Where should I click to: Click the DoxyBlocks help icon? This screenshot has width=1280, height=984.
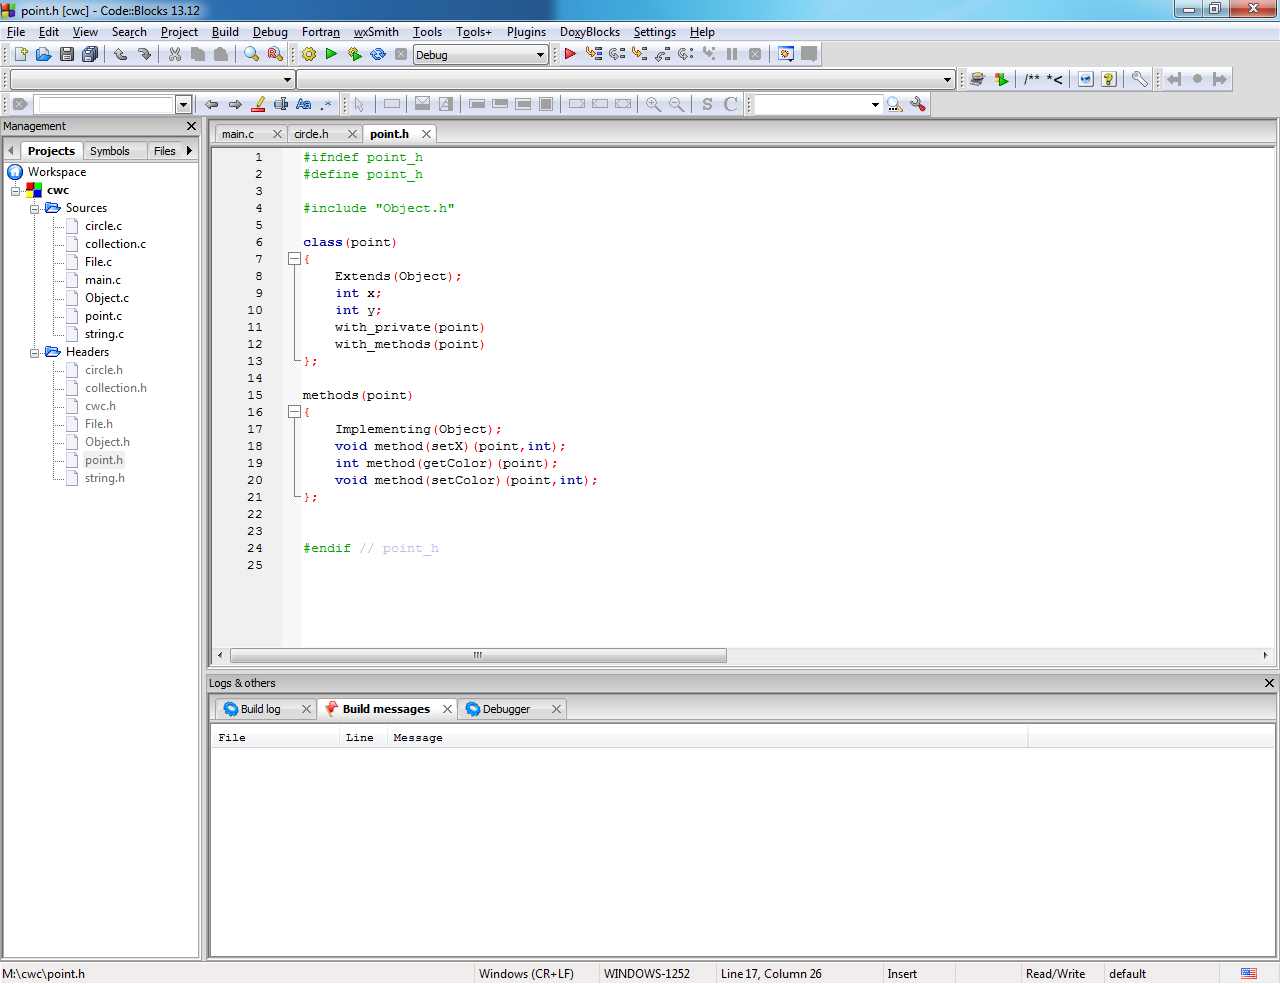(1108, 79)
